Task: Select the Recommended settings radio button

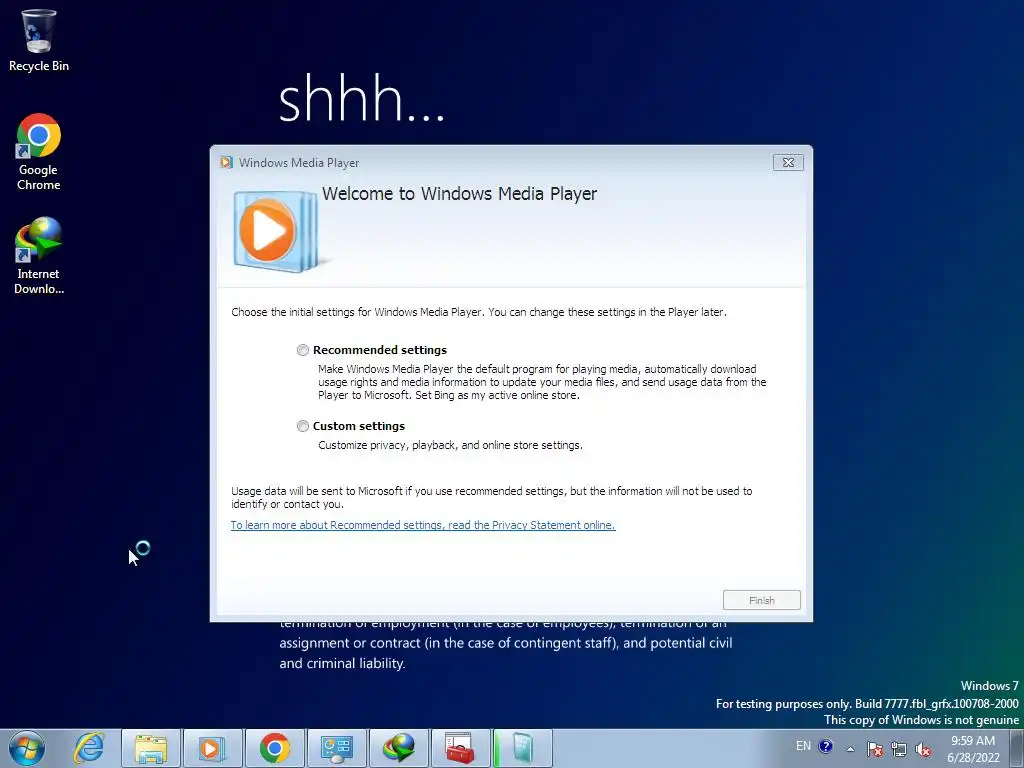Action: pyautogui.click(x=302, y=350)
